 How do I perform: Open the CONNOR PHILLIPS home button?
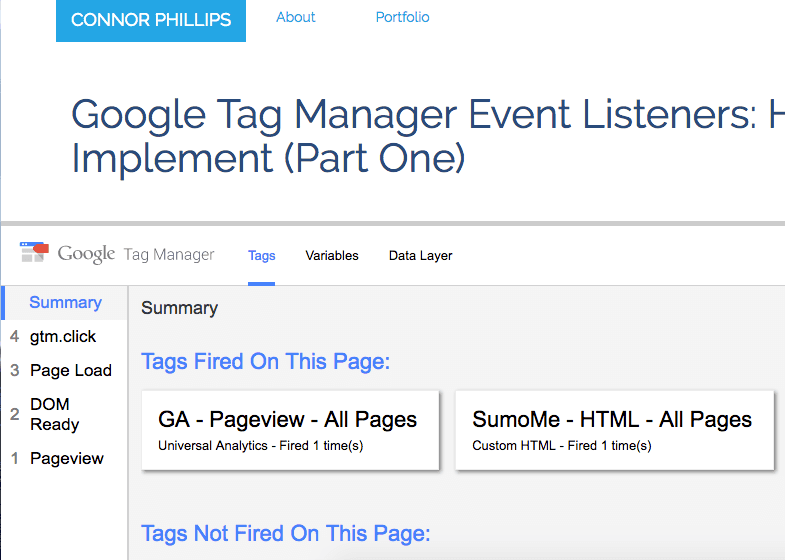[151, 21]
